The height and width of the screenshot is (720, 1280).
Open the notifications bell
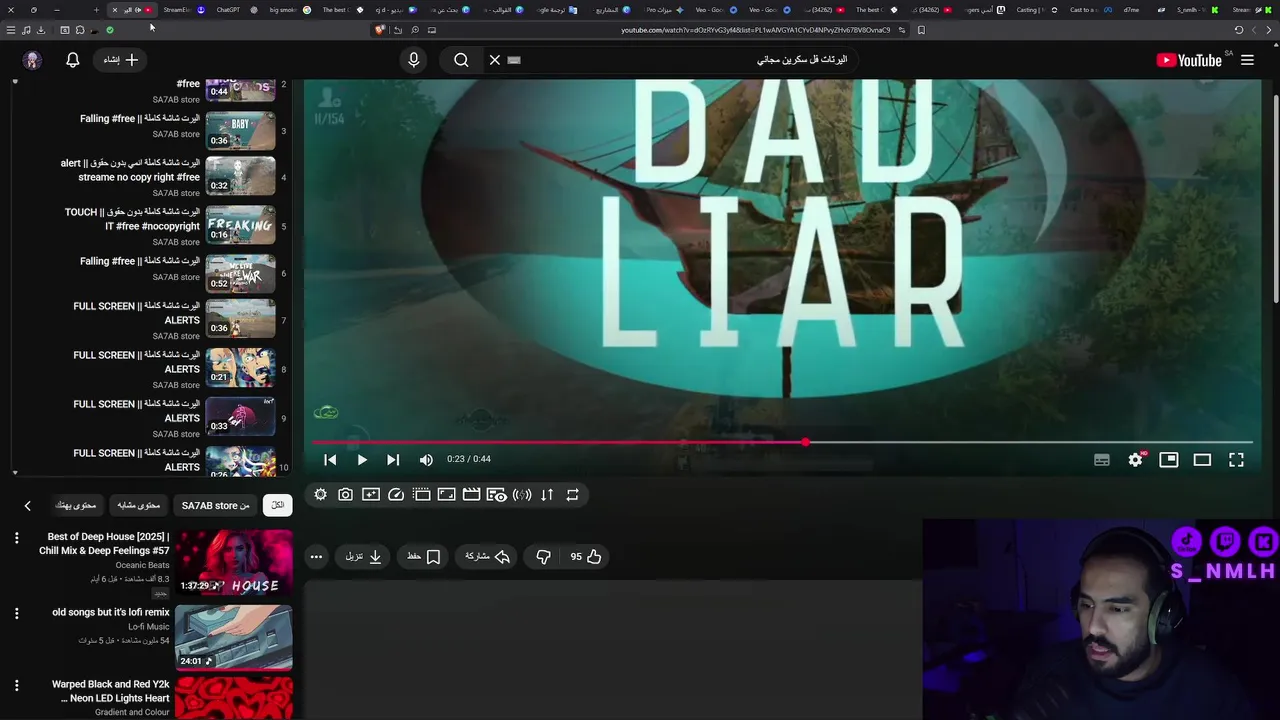pyautogui.click(x=72, y=60)
